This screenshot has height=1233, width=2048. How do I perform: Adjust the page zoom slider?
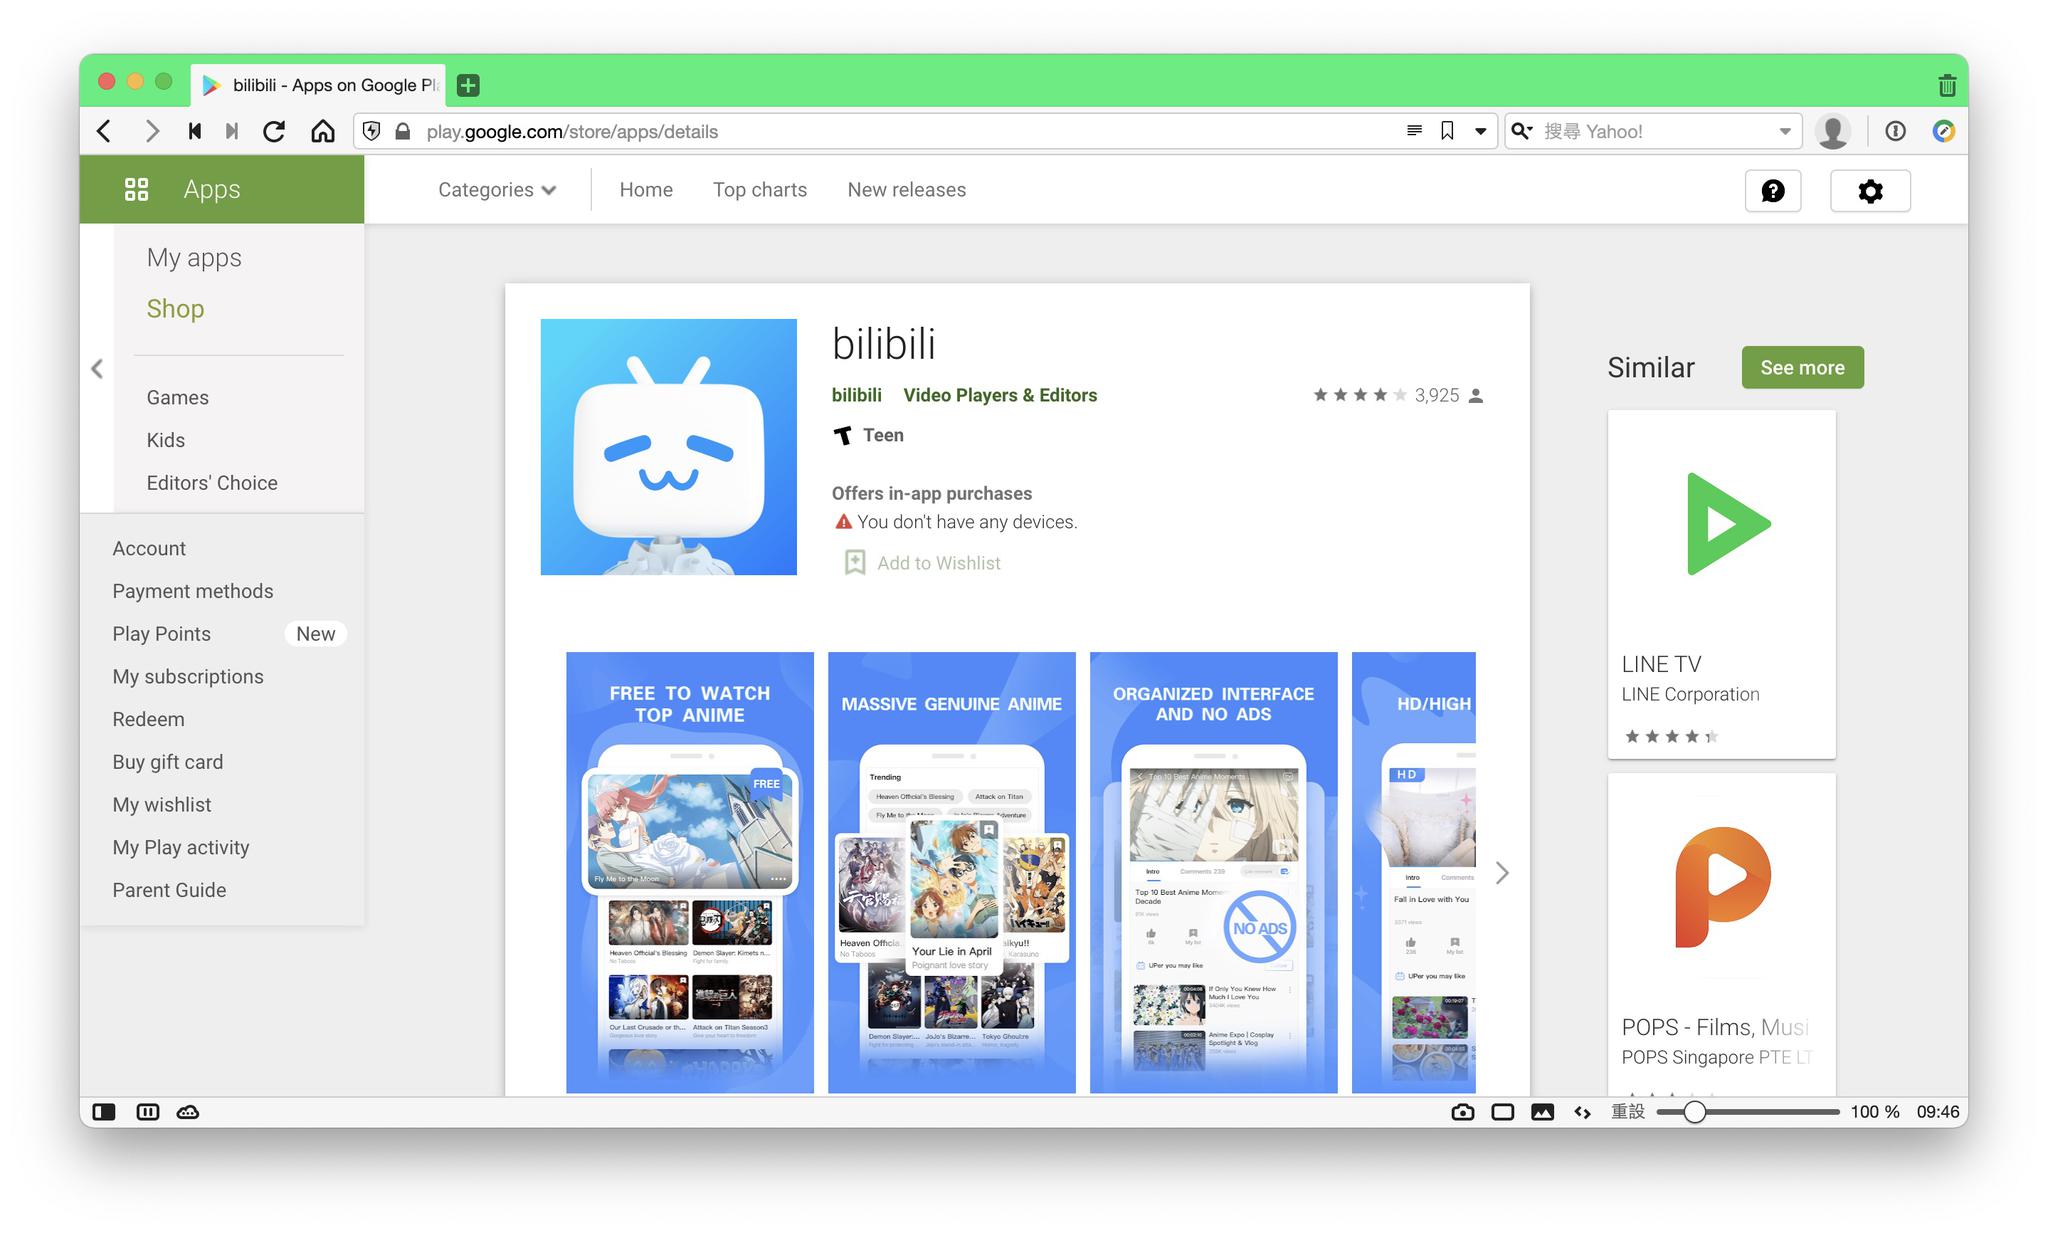tap(1694, 1112)
